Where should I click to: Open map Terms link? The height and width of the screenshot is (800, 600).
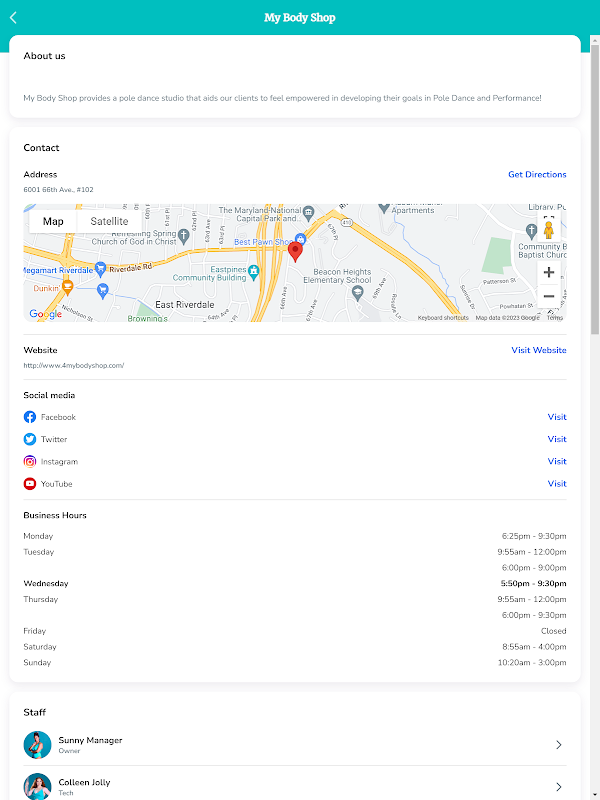(x=555, y=318)
